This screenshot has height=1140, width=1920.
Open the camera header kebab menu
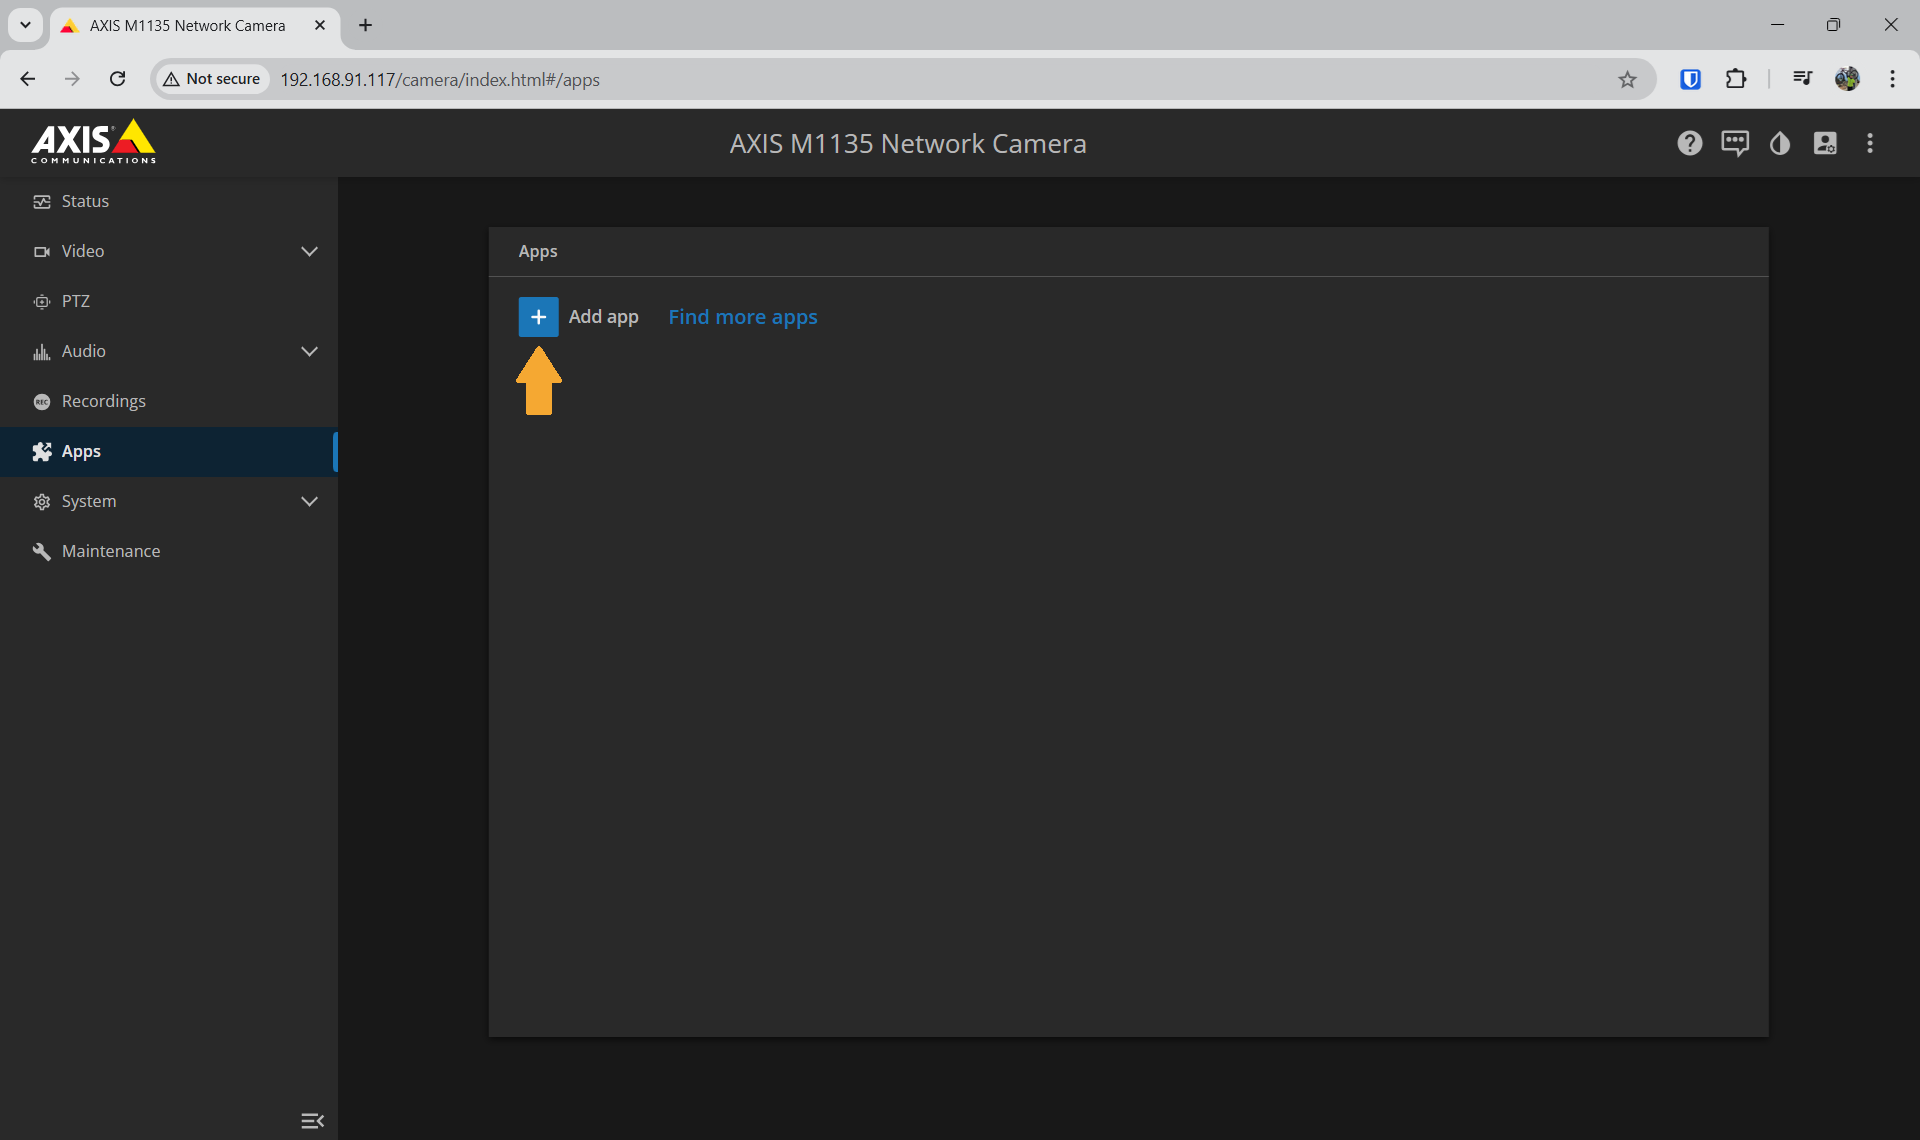click(1869, 143)
